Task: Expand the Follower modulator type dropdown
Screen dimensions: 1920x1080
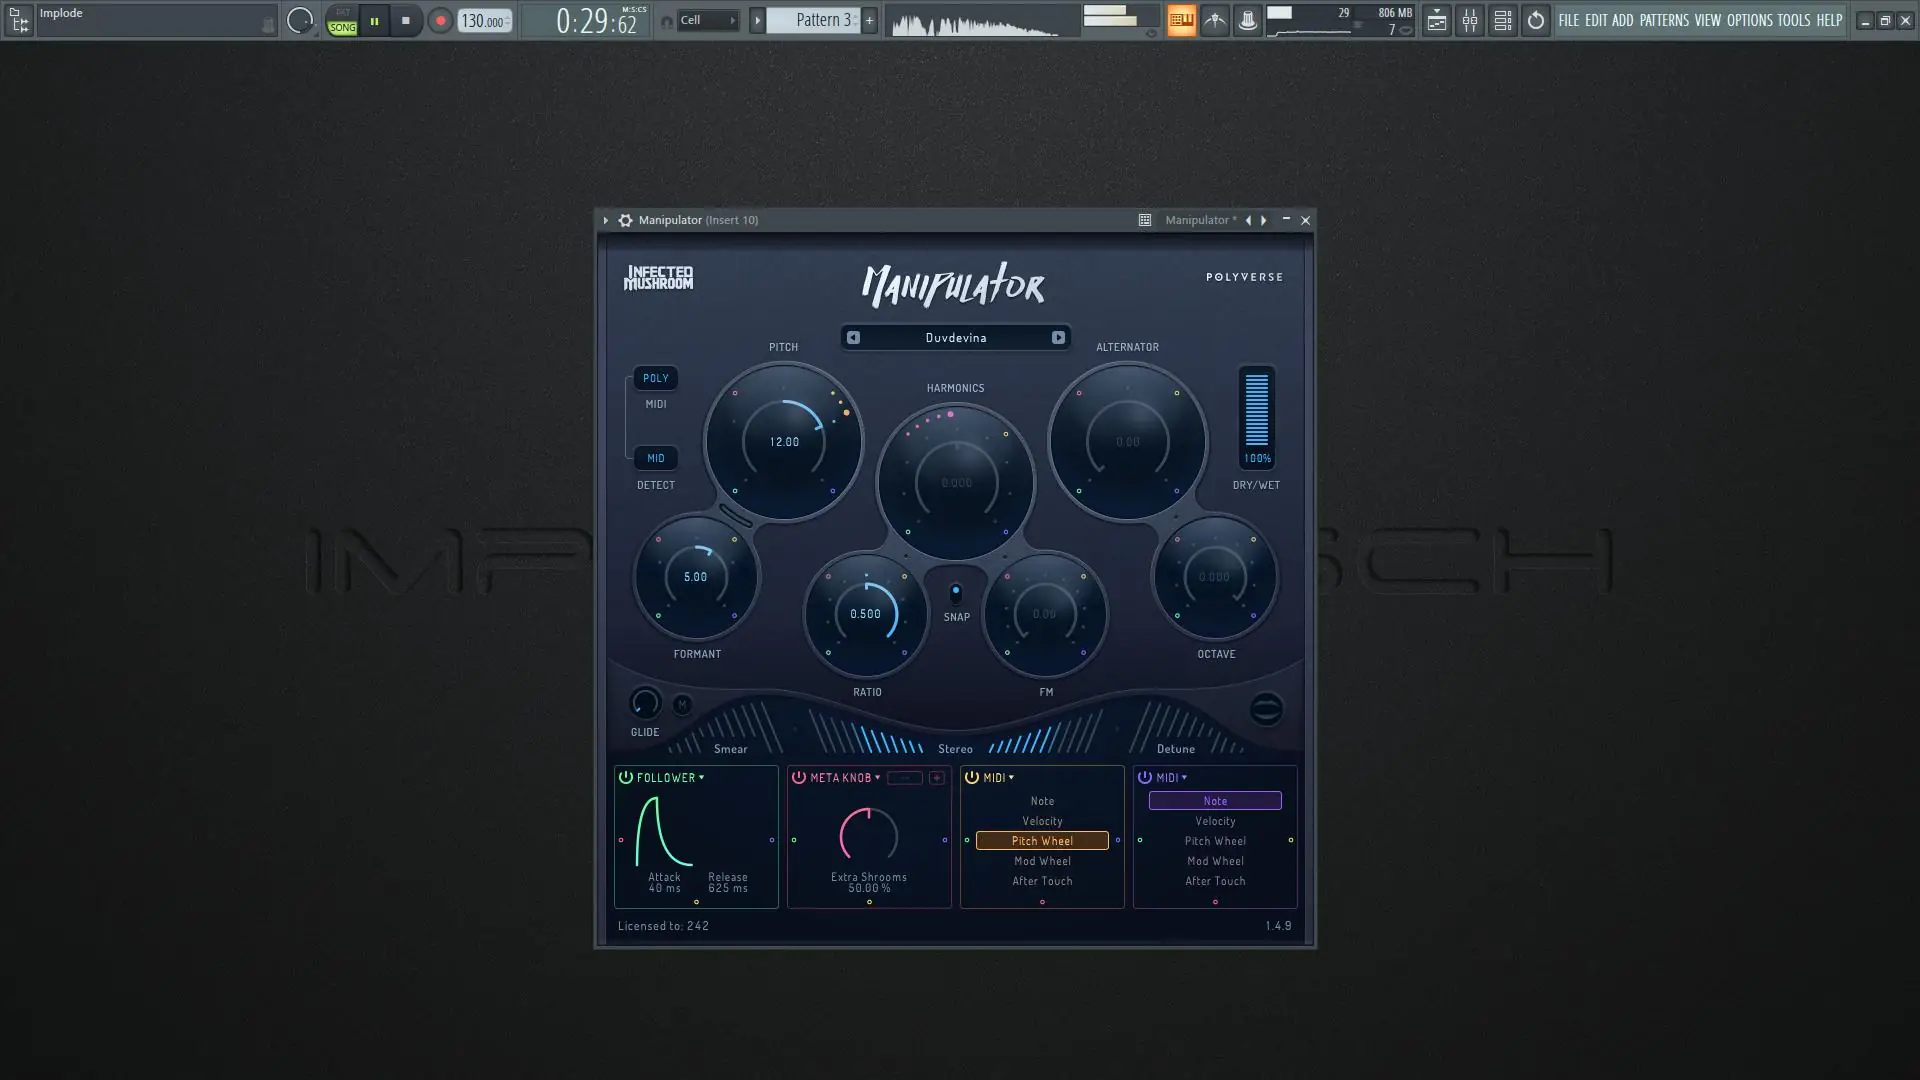Action: tap(701, 777)
